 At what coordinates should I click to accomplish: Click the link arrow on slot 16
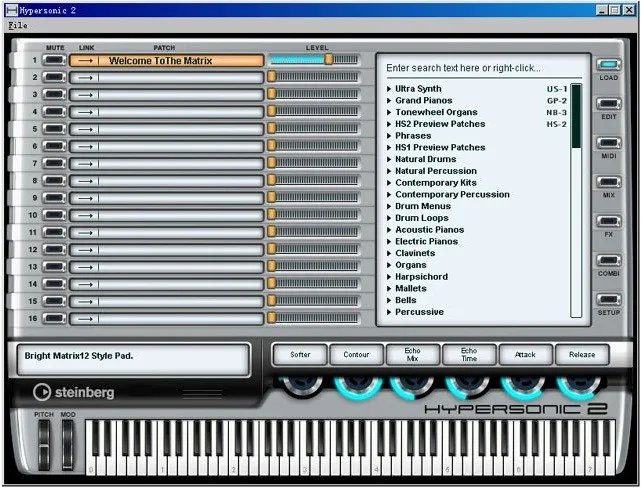click(x=85, y=319)
